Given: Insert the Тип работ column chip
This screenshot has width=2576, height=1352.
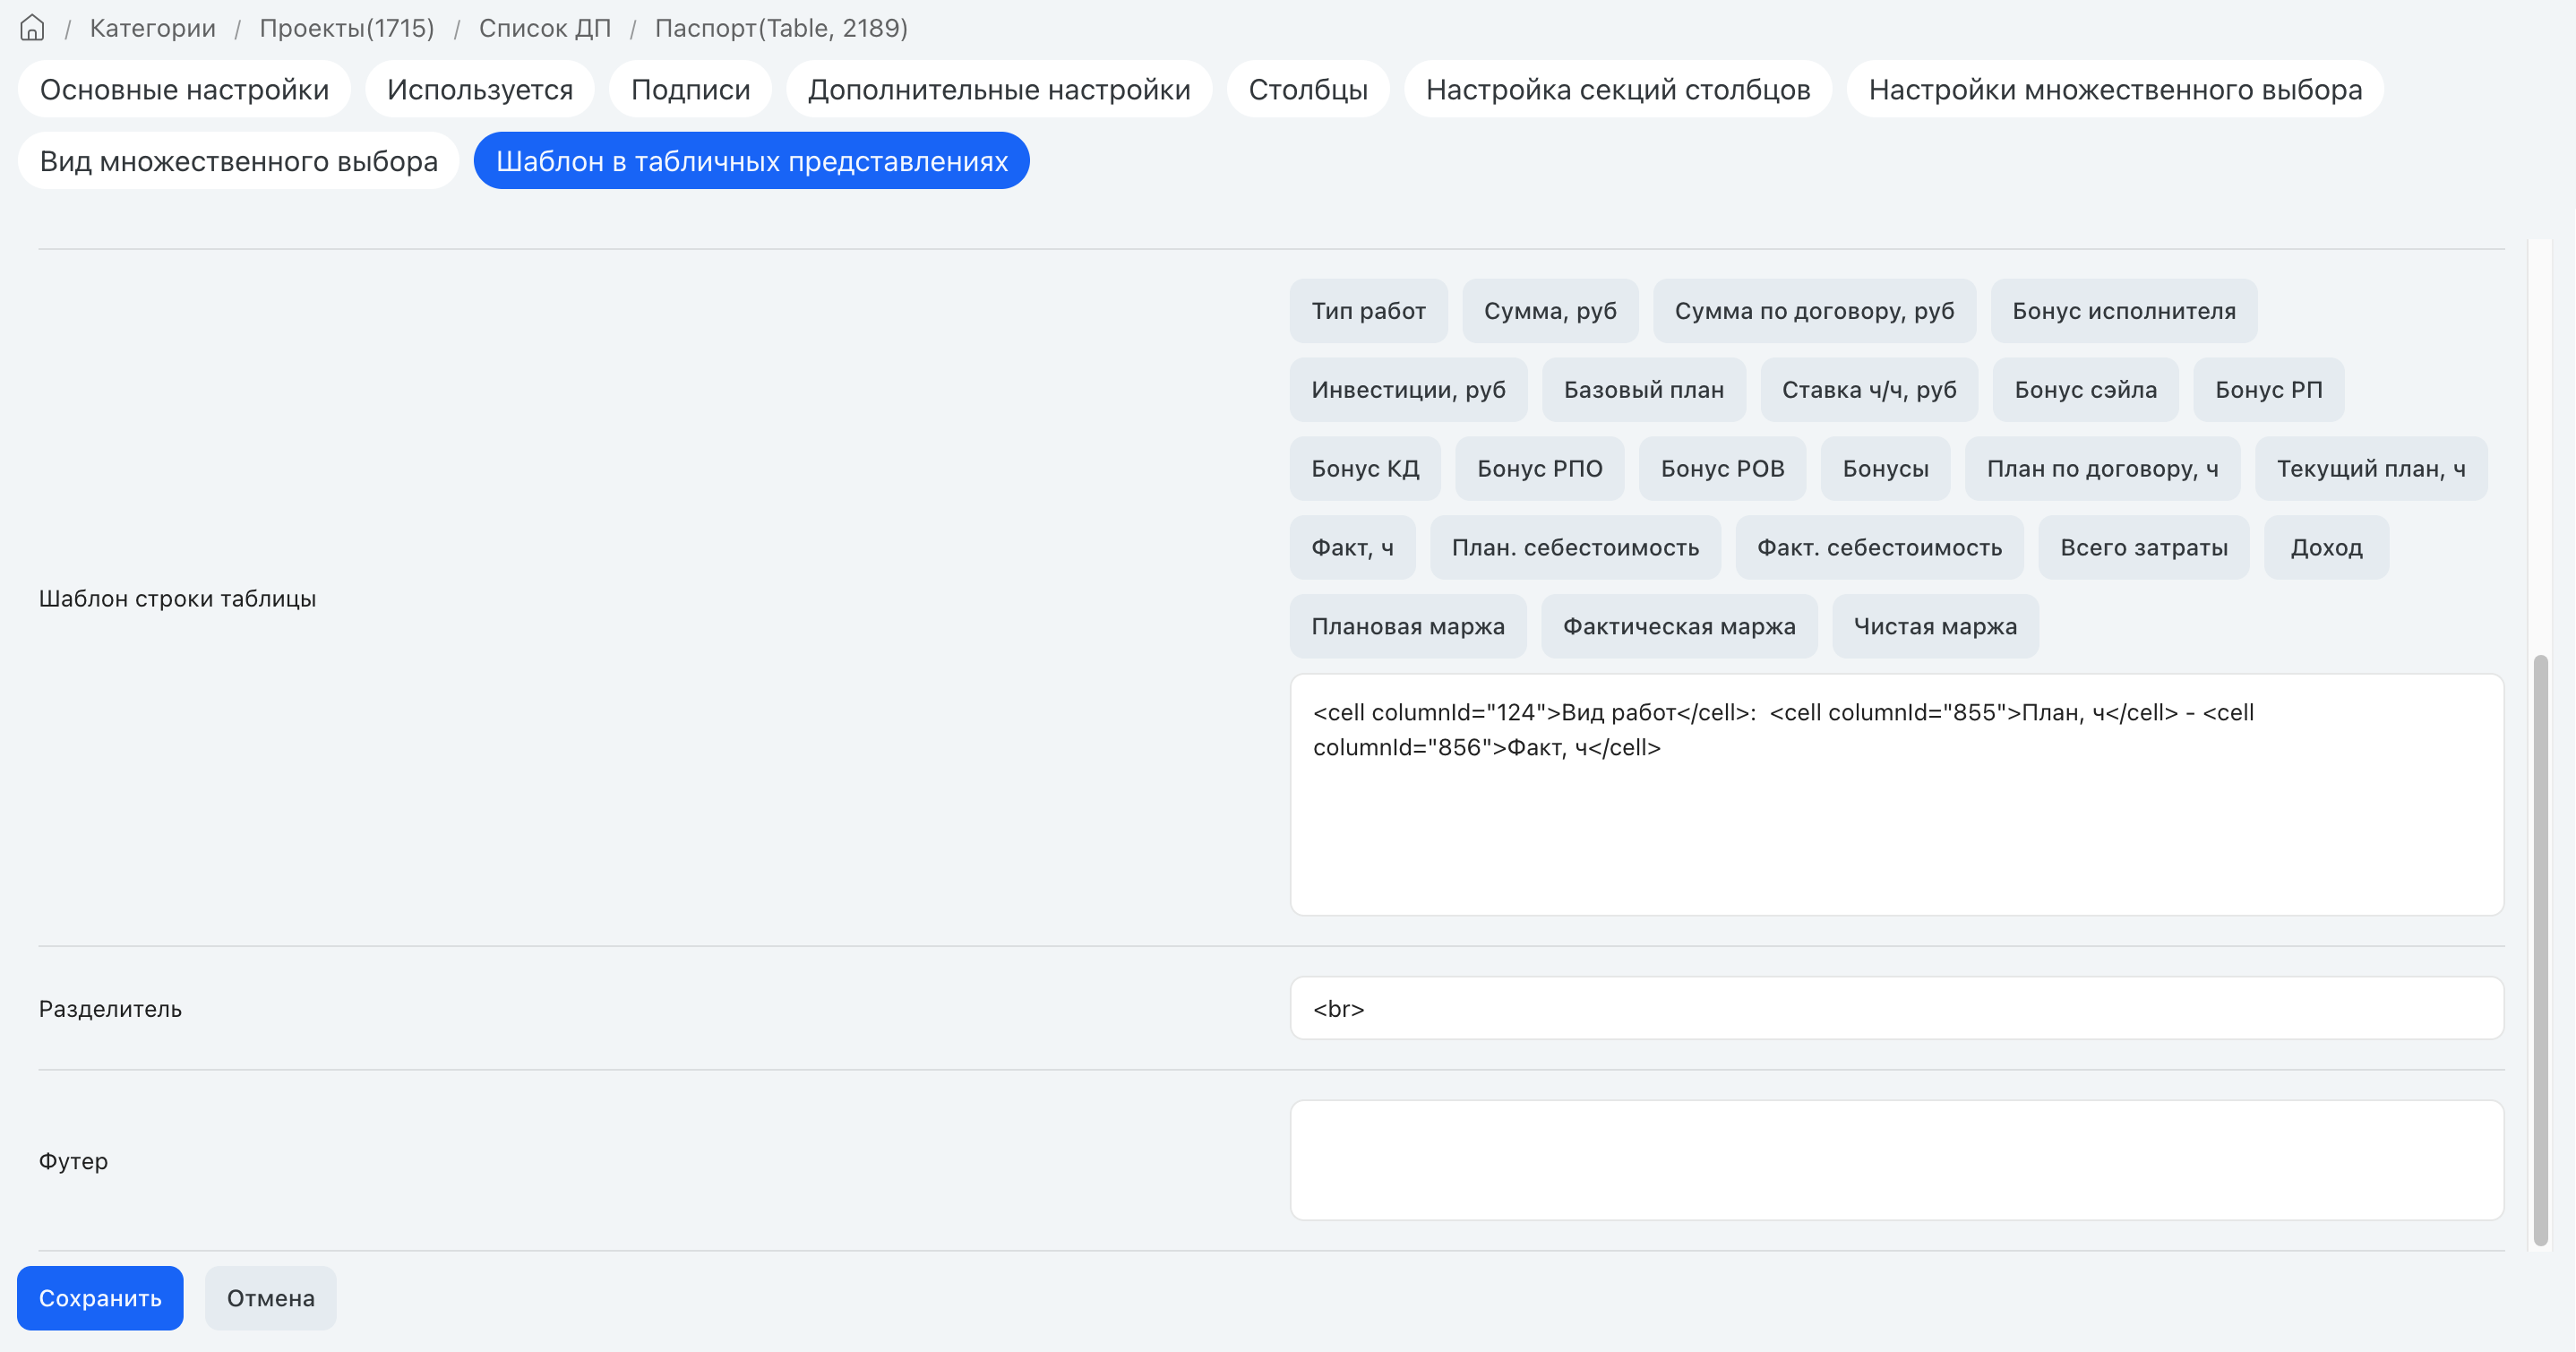Looking at the screenshot, I should (1368, 311).
